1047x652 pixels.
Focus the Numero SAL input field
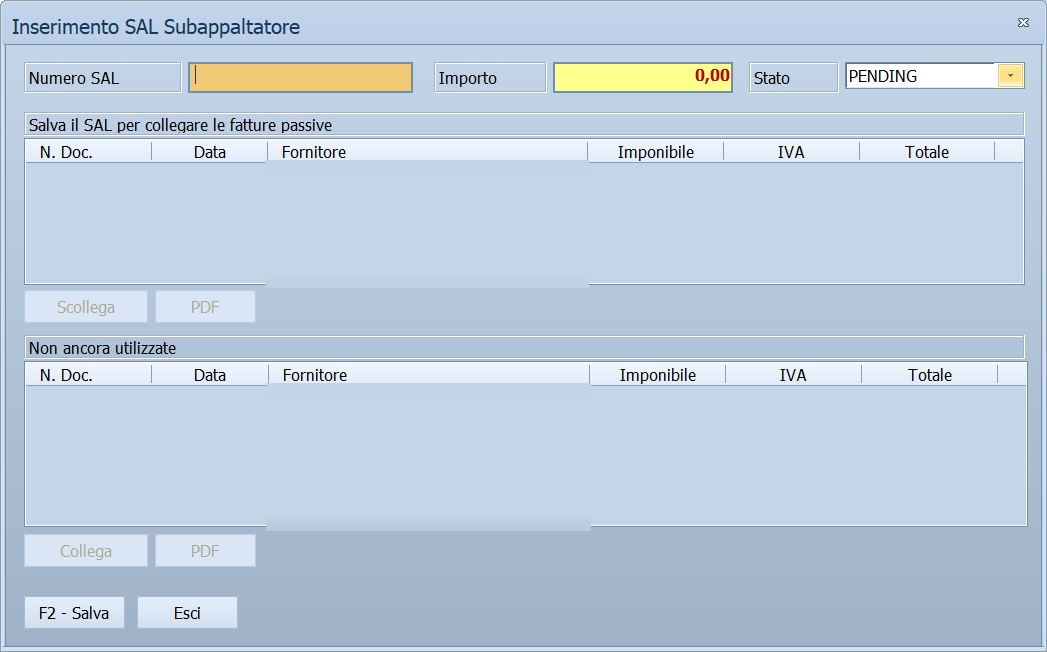pyautogui.click(x=300, y=77)
